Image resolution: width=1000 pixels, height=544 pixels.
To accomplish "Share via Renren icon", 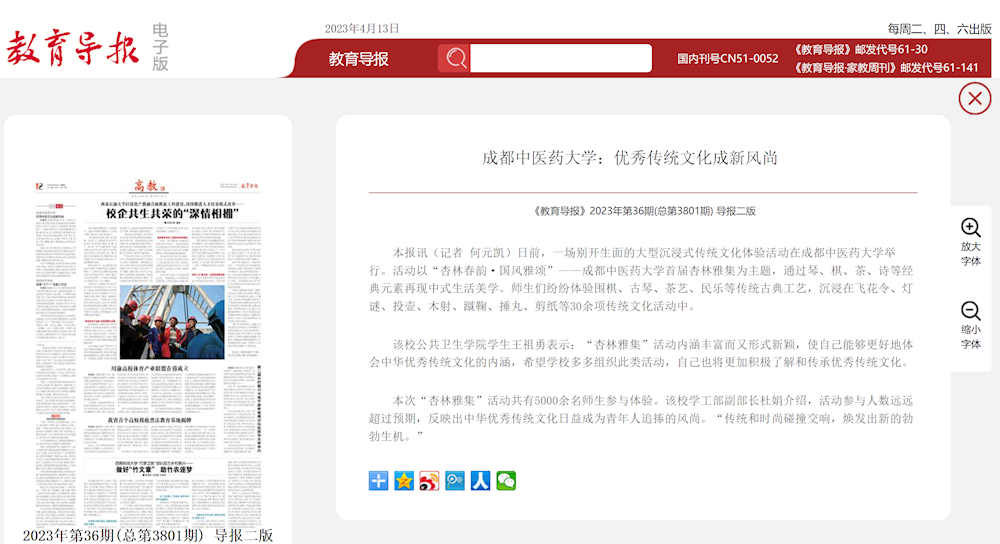I will 480,481.
